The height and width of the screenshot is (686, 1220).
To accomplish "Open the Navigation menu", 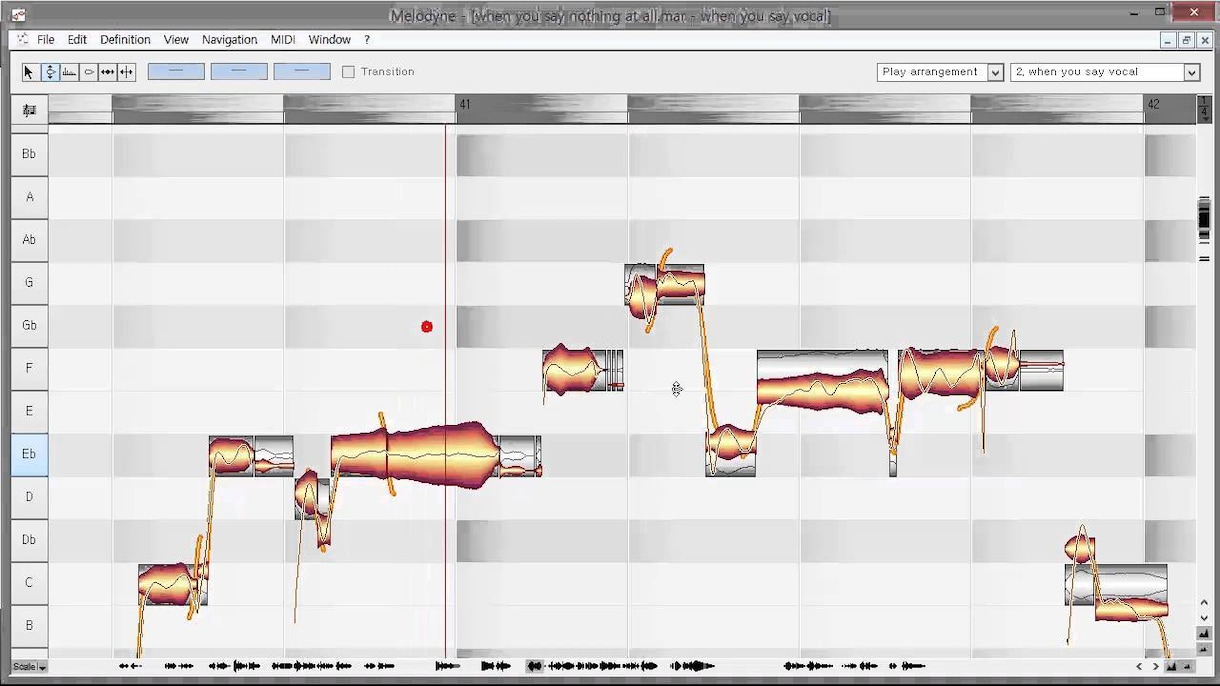I will (229, 40).
